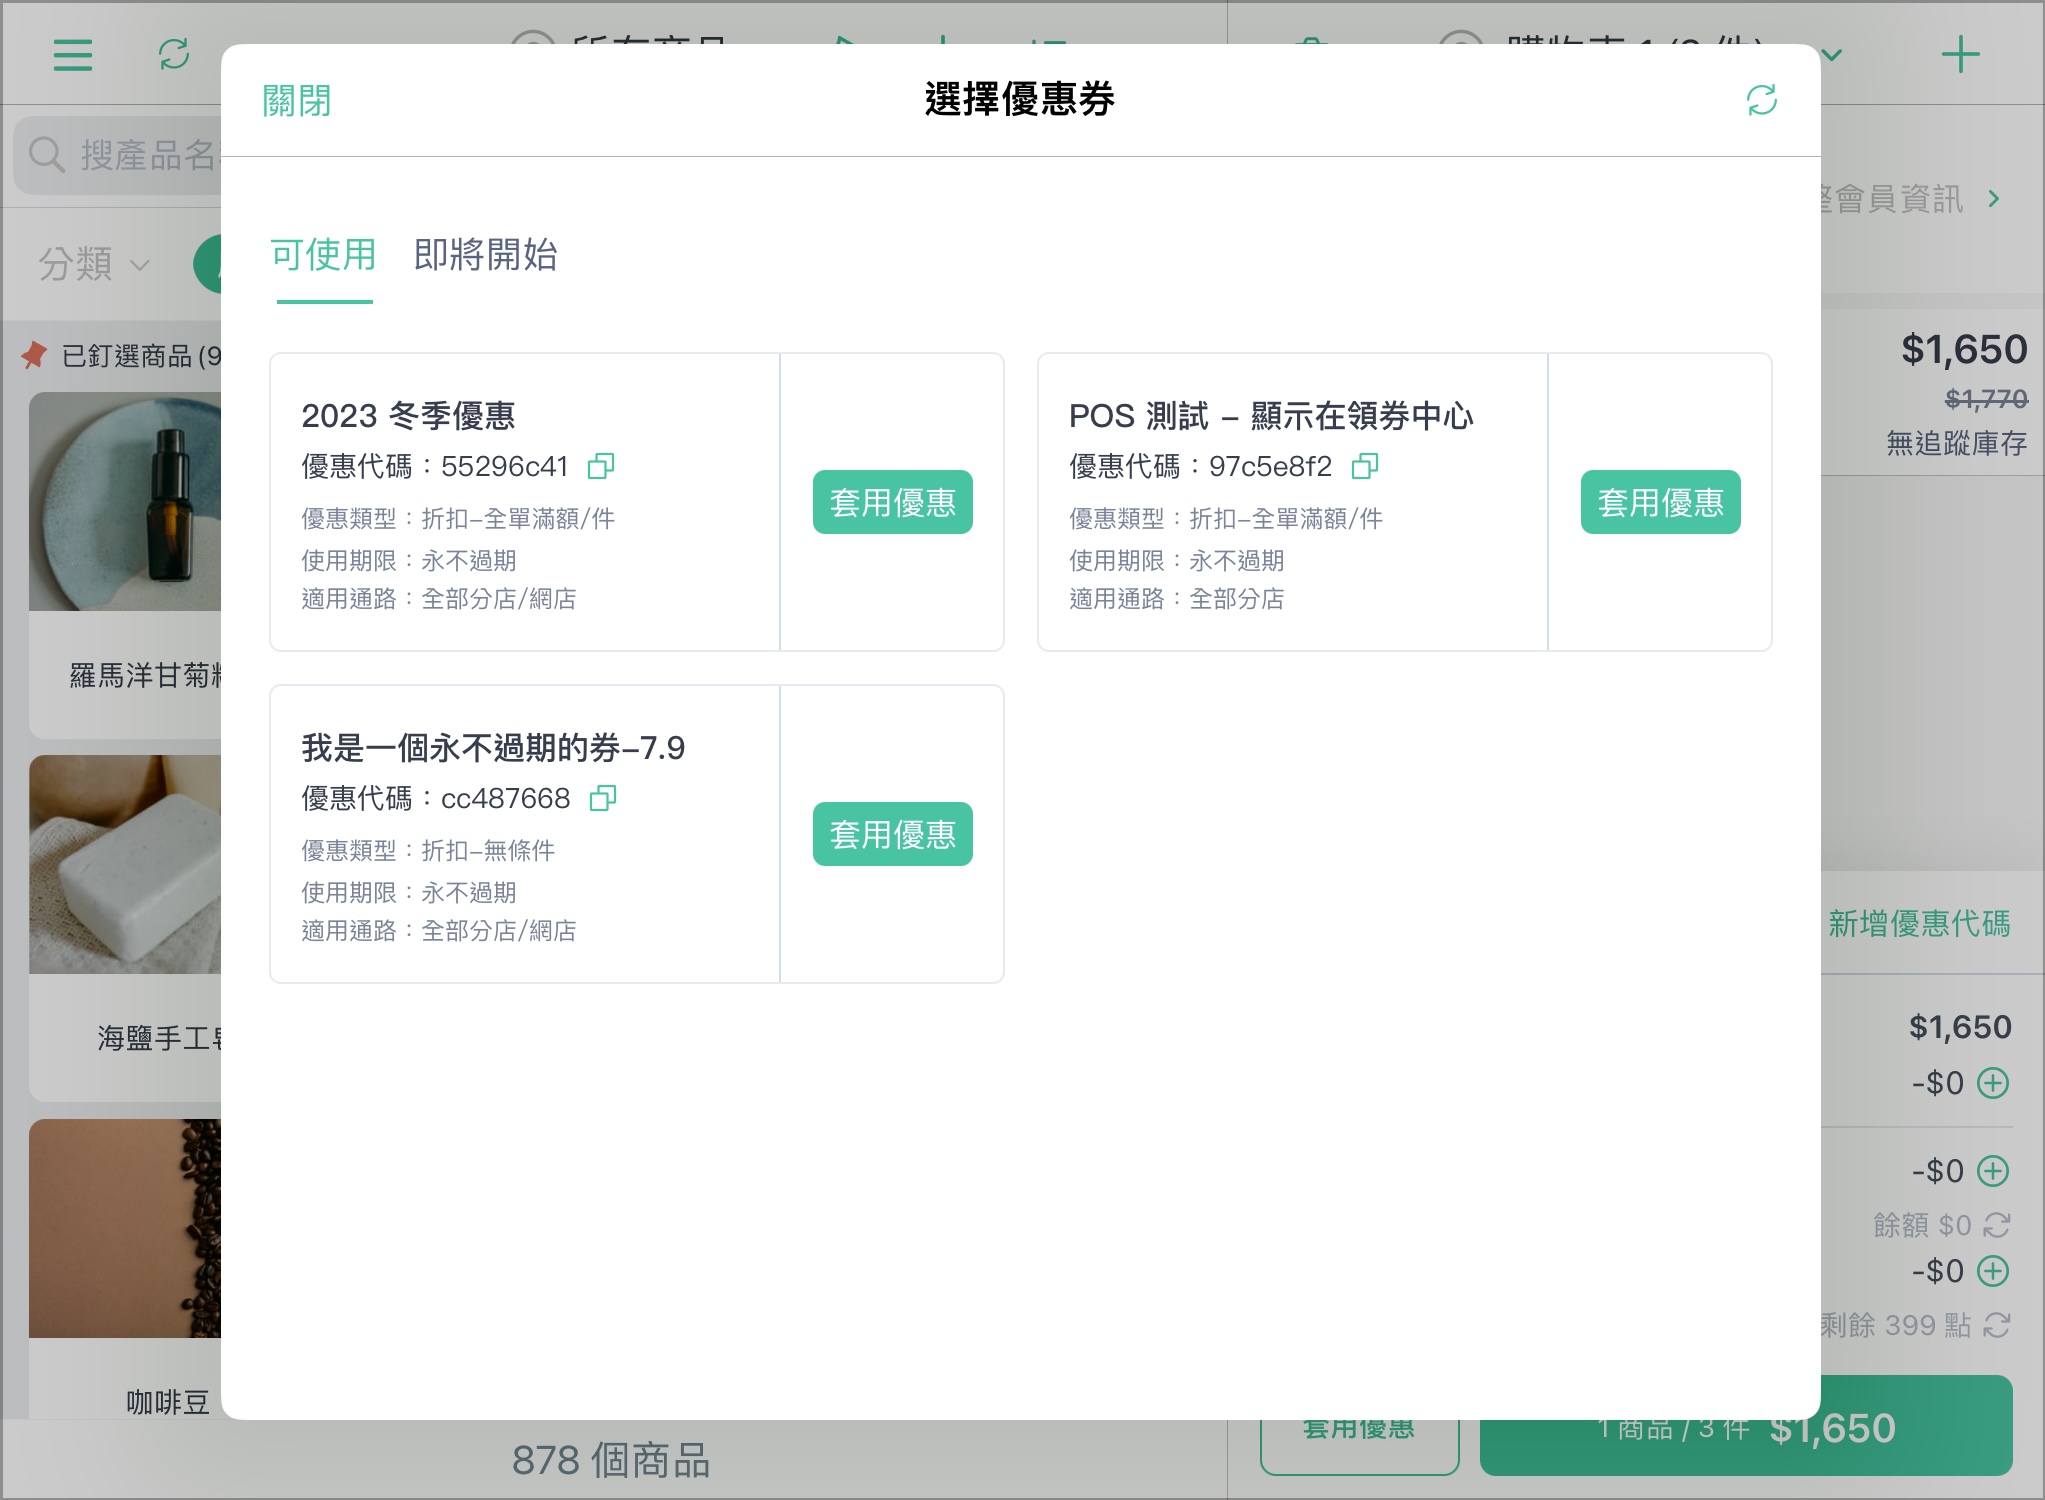The height and width of the screenshot is (1500, 2045).
Task: Add a new cart with plus icon
Action: tap(1960, 54)
